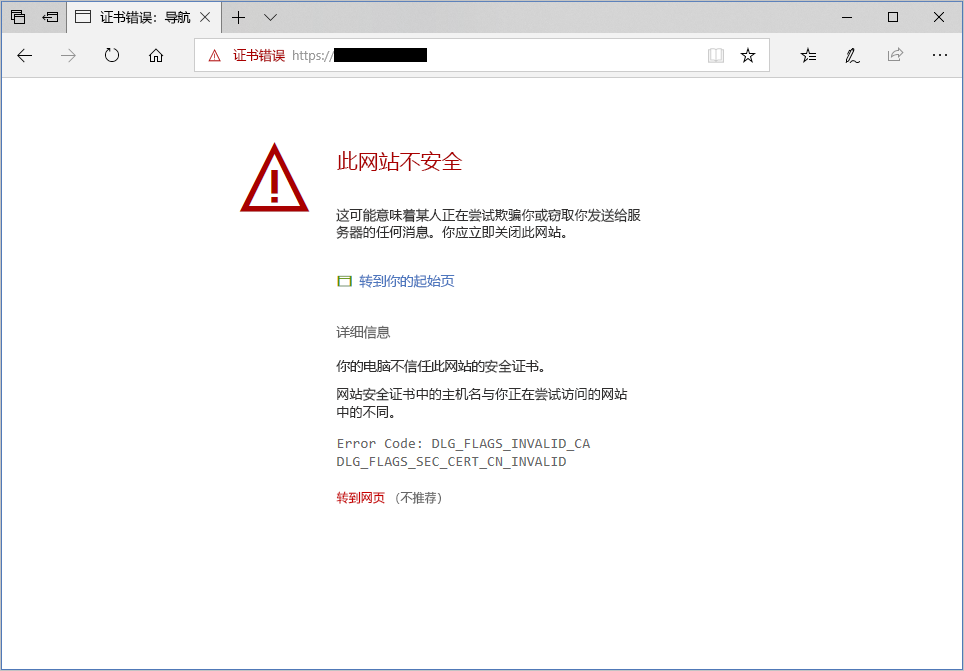Click the red certificate warning triangle in address bar
This screenshot has width=964, height=671.
[214, 56]
